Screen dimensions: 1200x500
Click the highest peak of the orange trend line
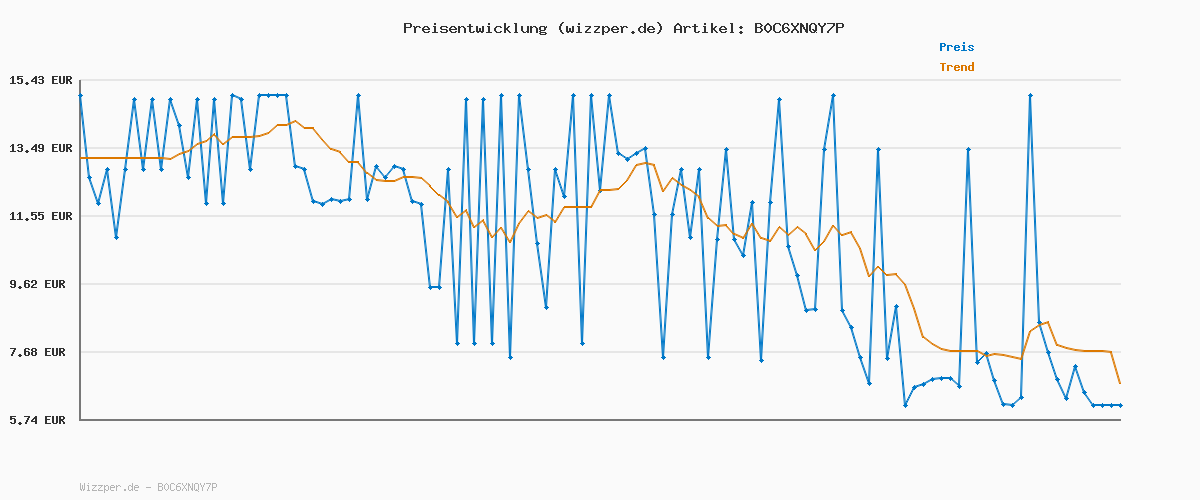[295, 121]
